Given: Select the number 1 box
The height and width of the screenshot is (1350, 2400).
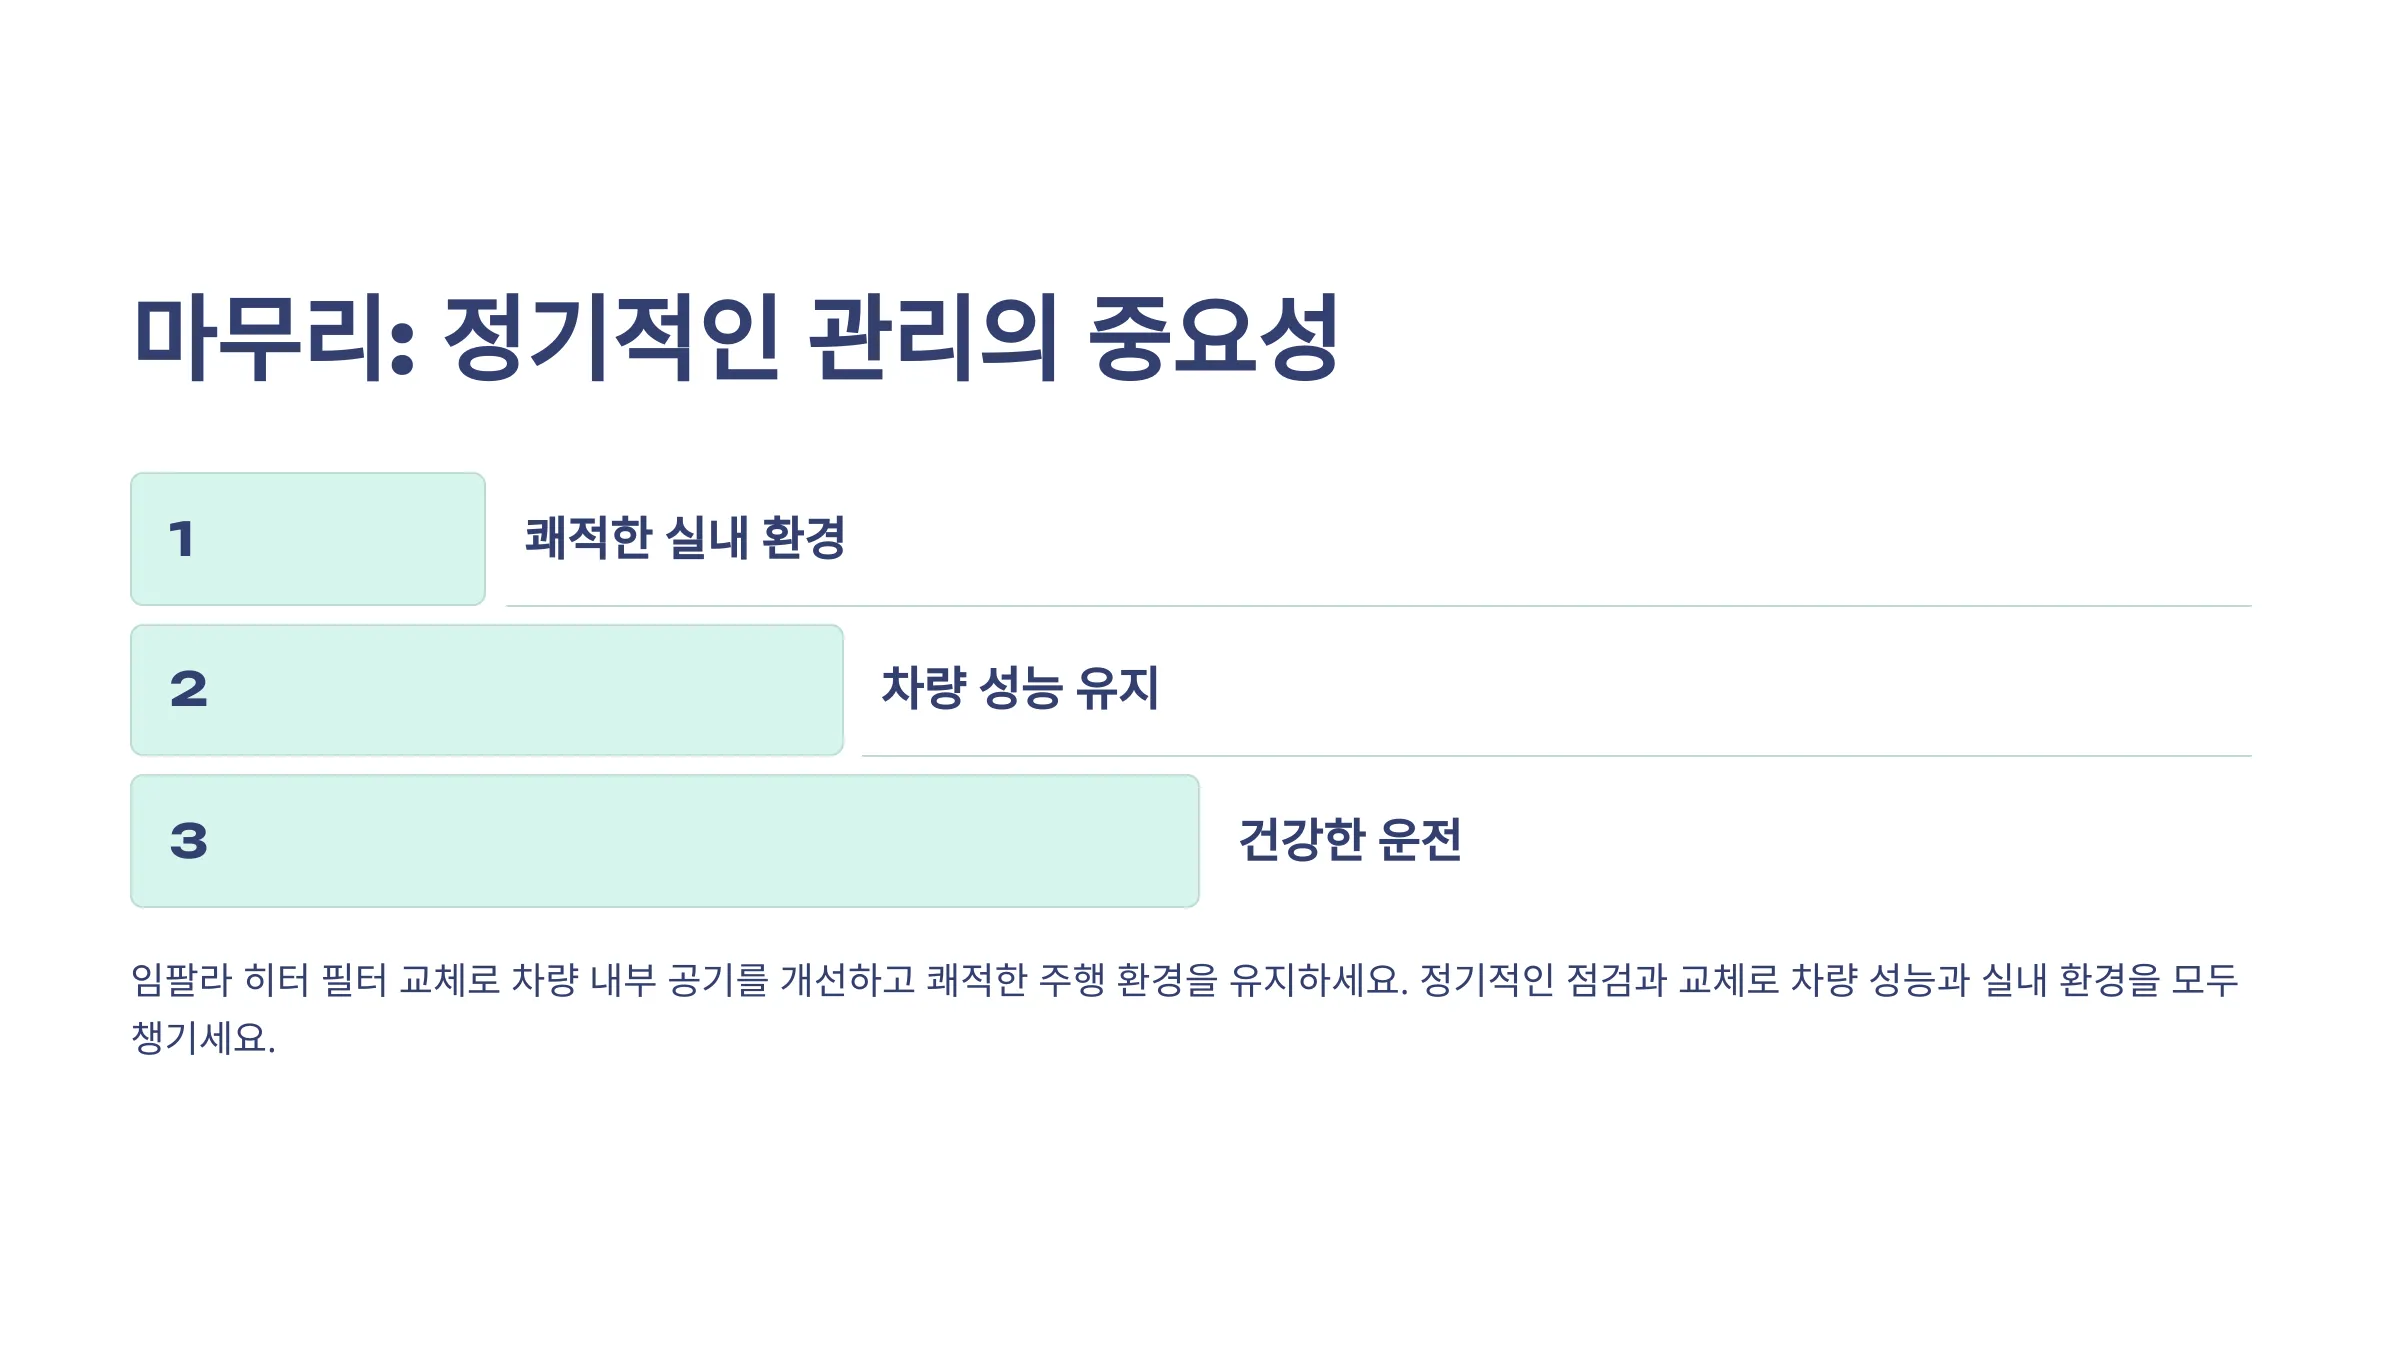Looking at the screenshot, I should coord(308,539).
